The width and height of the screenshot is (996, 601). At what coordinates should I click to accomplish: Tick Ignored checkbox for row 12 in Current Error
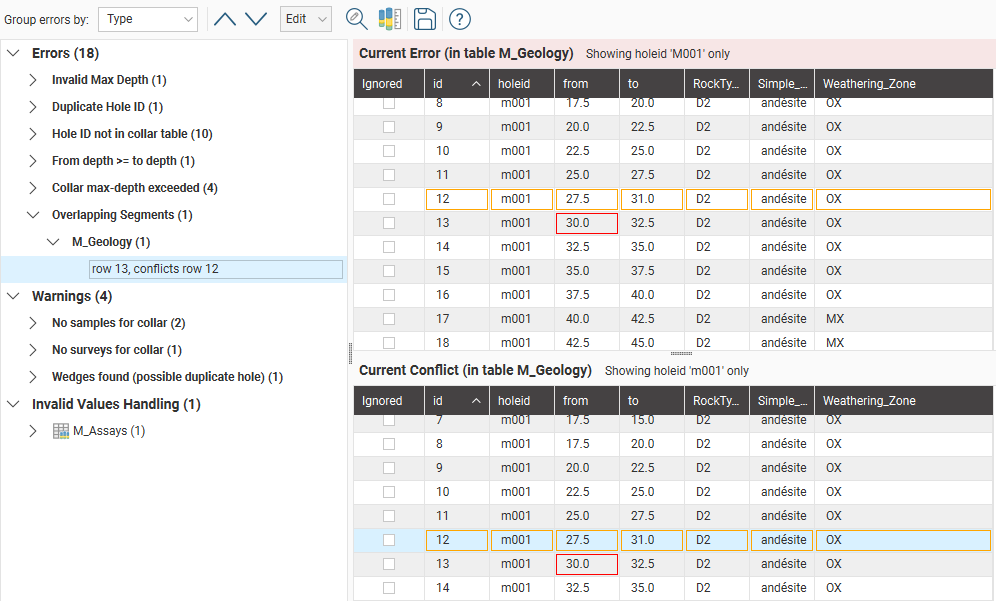click(x=389, y=199)
